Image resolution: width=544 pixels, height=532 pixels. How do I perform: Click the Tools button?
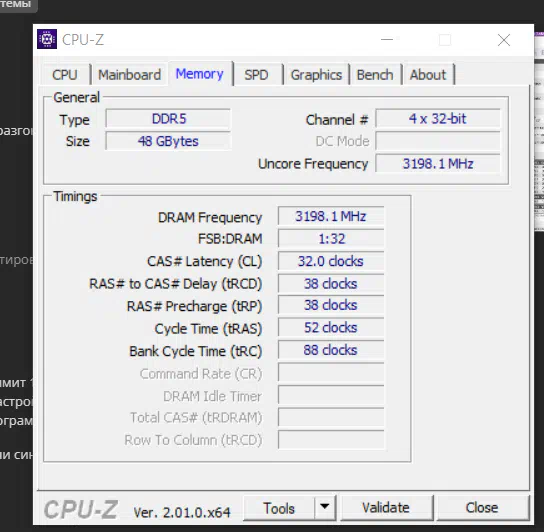279,508
